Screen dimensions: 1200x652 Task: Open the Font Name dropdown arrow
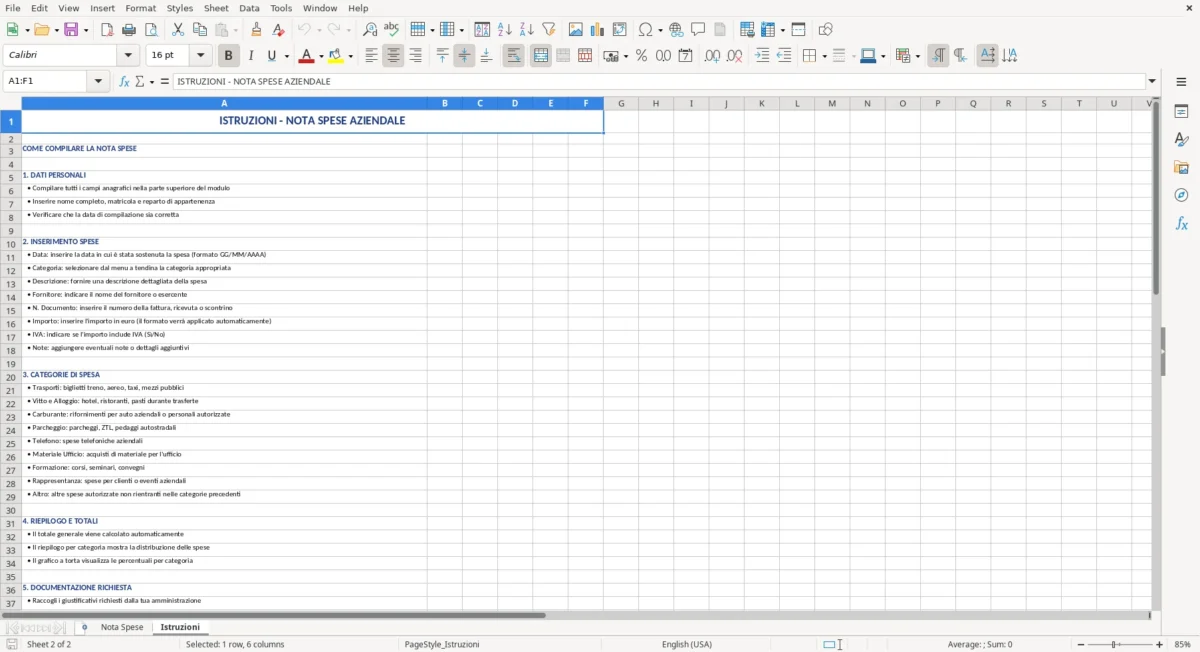click(128, 56)
